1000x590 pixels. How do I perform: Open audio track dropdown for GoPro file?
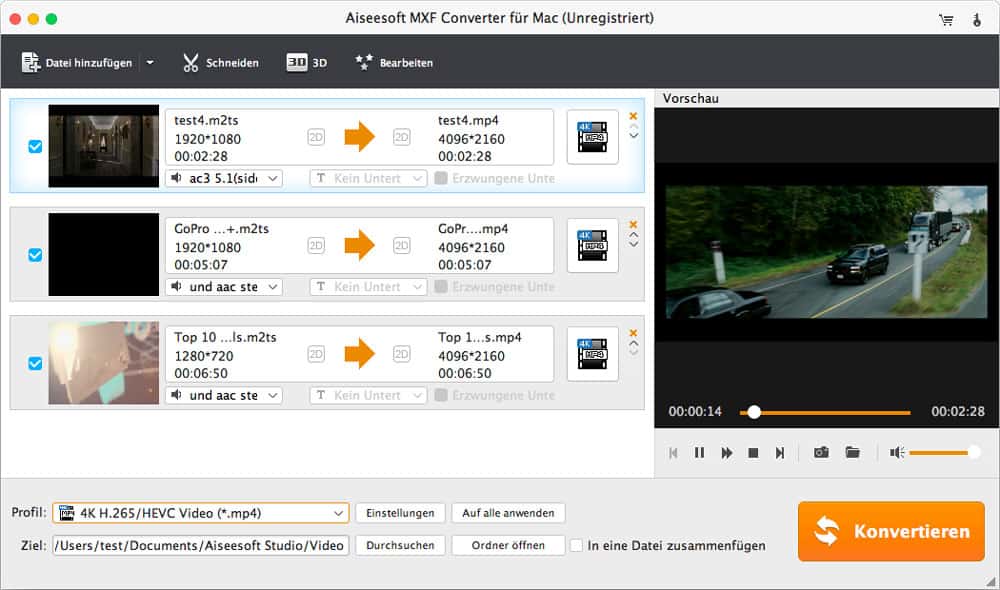[x=224, y=287]
